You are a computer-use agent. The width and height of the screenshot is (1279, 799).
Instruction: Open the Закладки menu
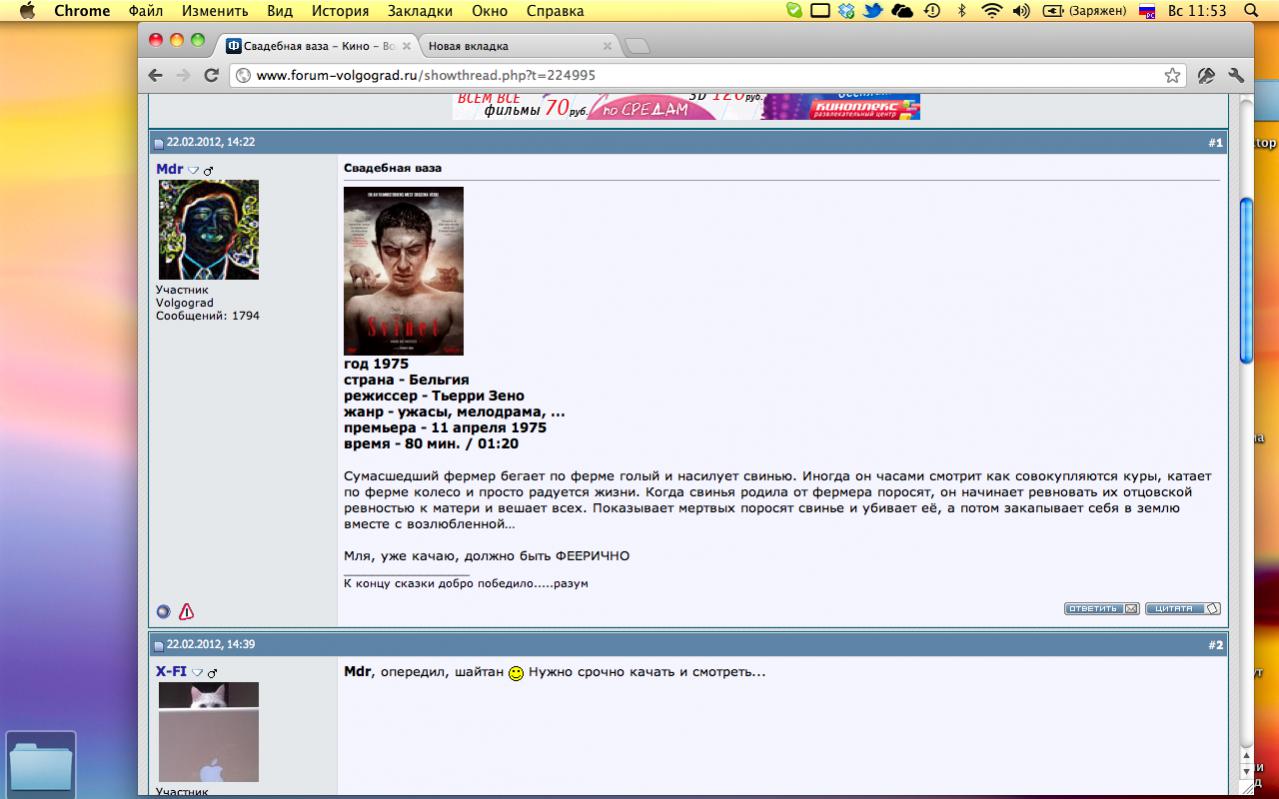(x=420, y=11)
